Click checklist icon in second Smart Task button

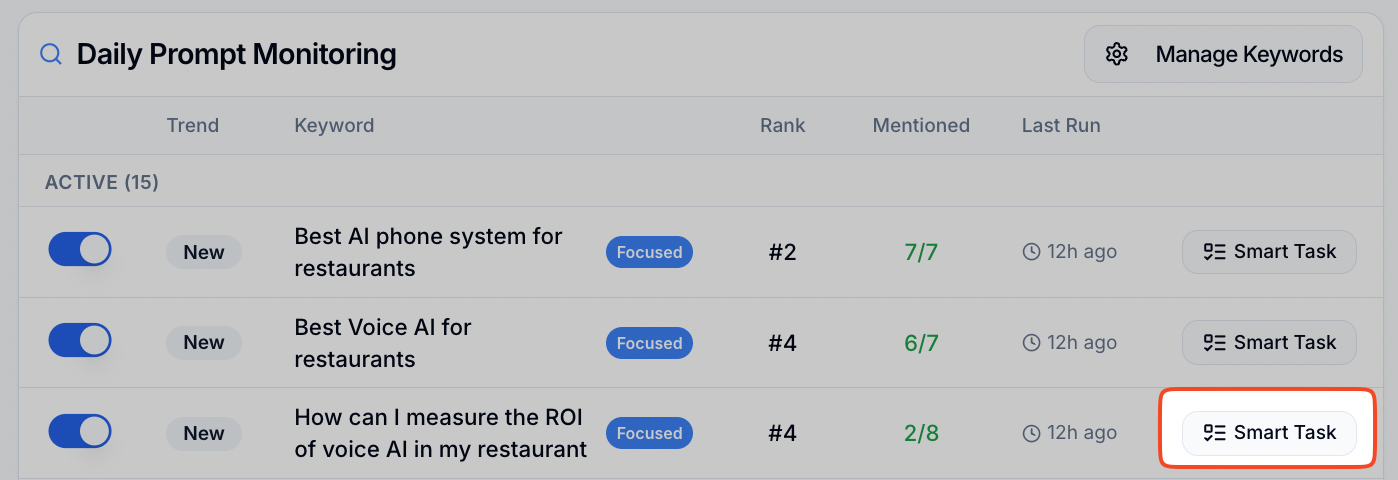pos(1214,343)
